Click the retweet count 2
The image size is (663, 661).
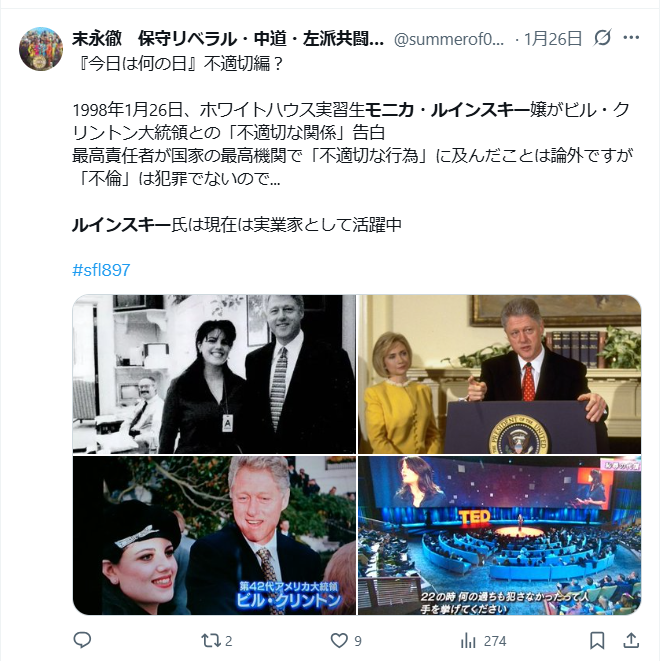(228, 641)
